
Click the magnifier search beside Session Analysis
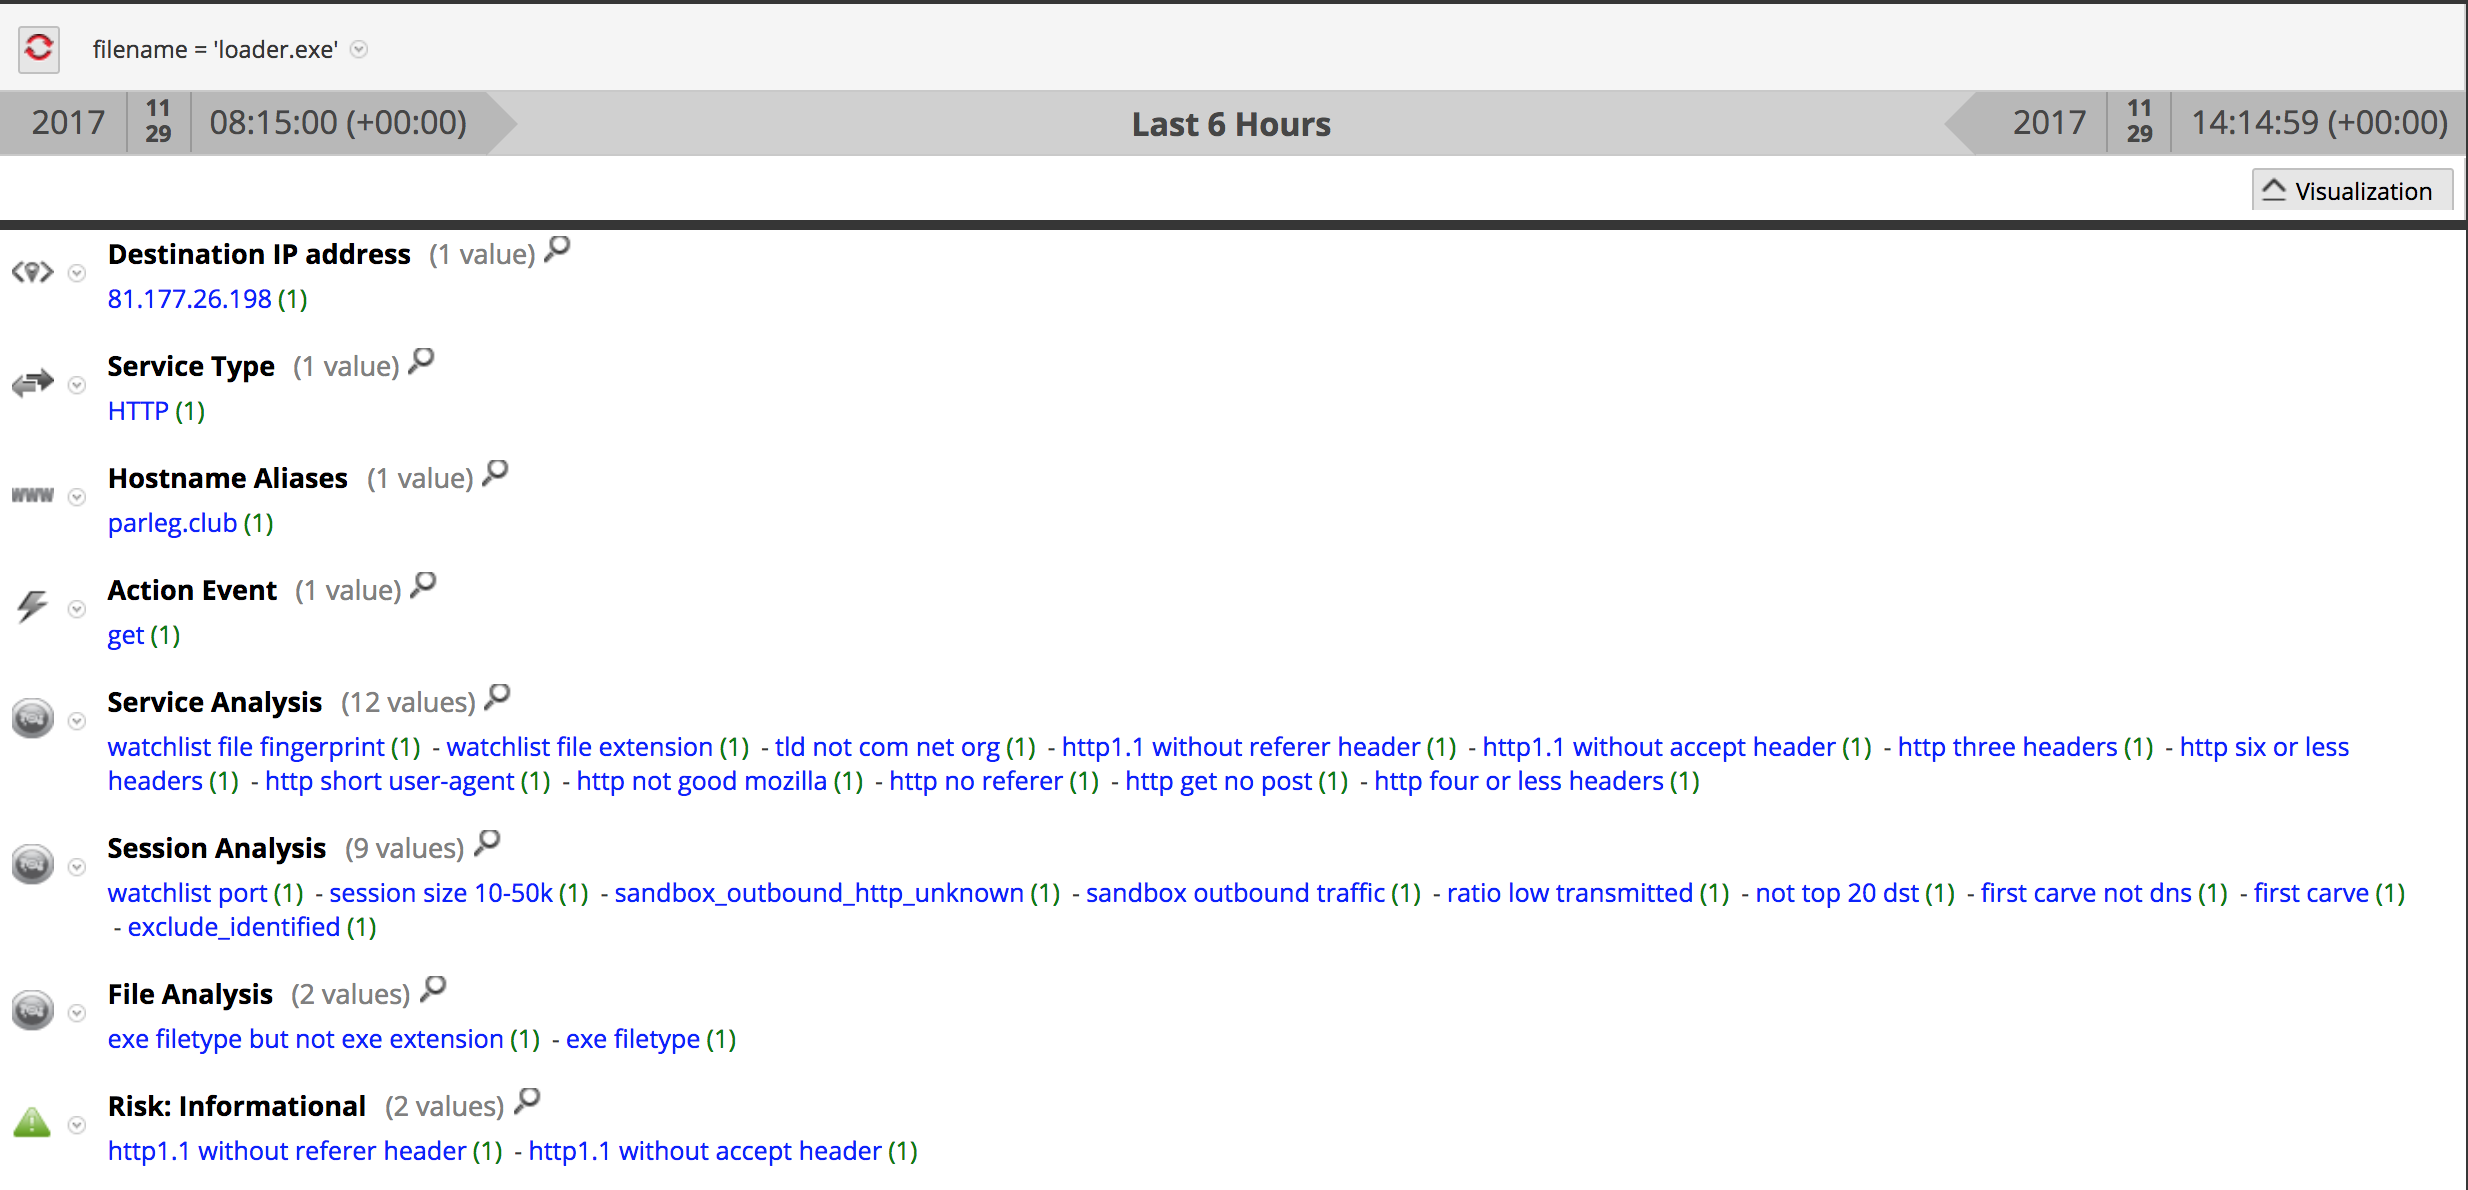[487, 843]
